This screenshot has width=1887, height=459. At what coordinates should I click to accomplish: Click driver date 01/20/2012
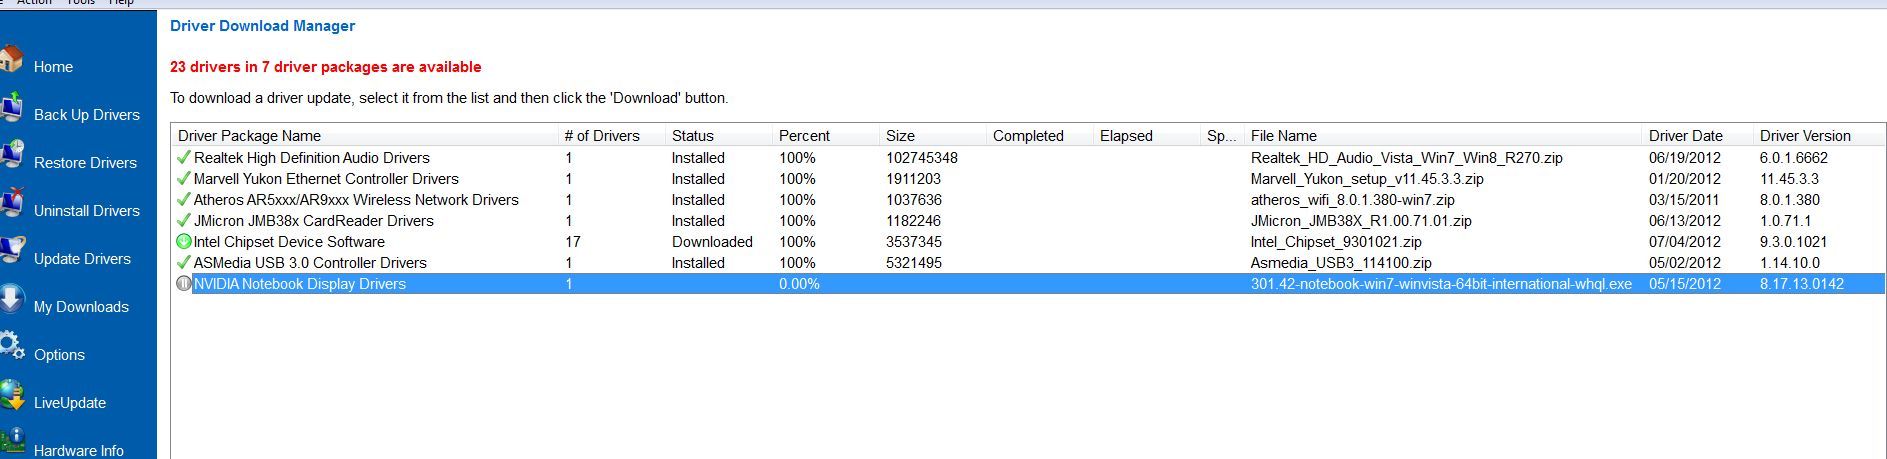tap(1685, 179)
